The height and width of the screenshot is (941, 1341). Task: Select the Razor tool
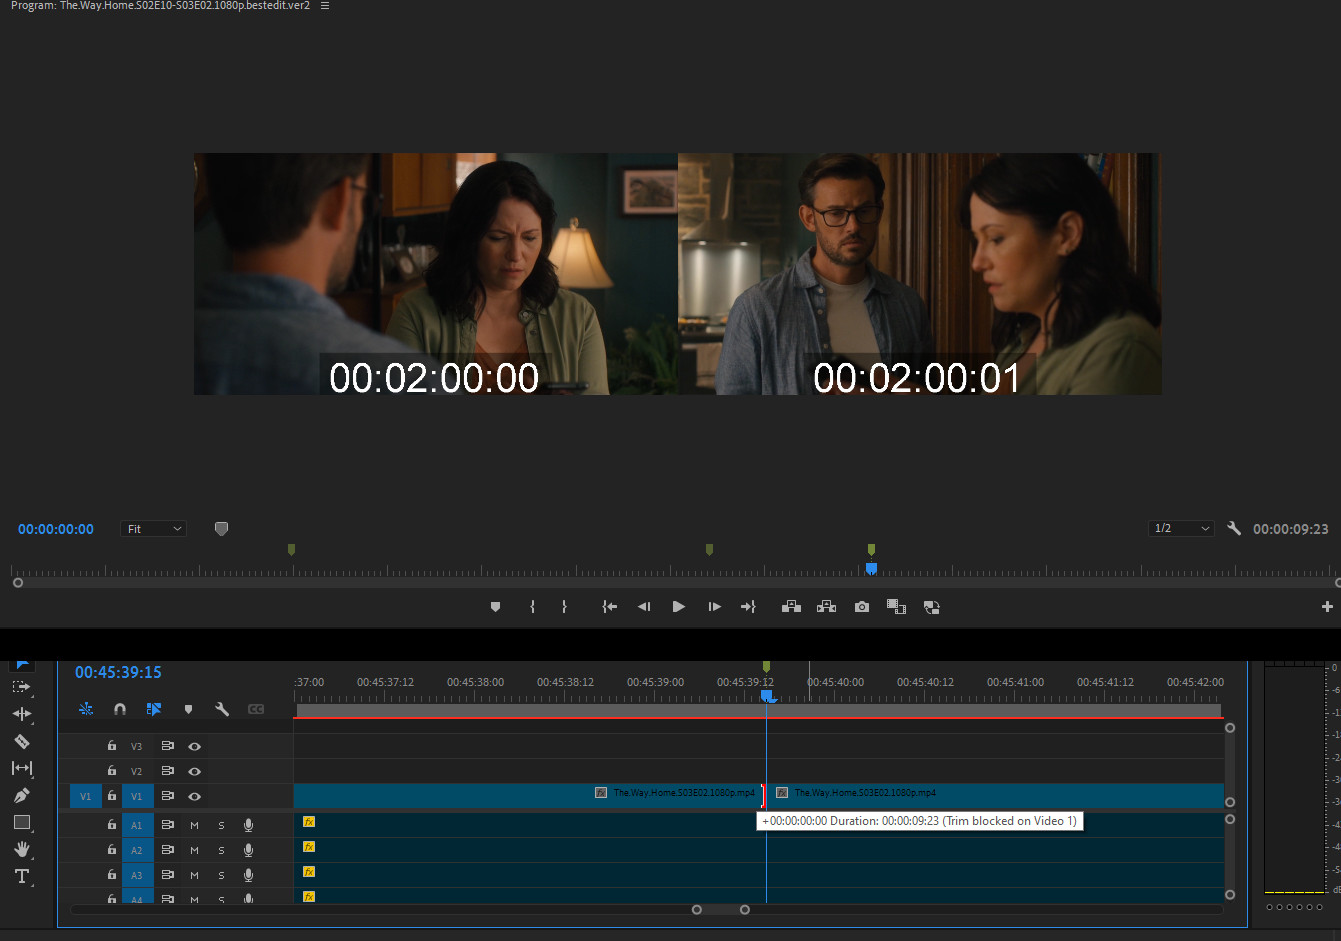(21, 741)
